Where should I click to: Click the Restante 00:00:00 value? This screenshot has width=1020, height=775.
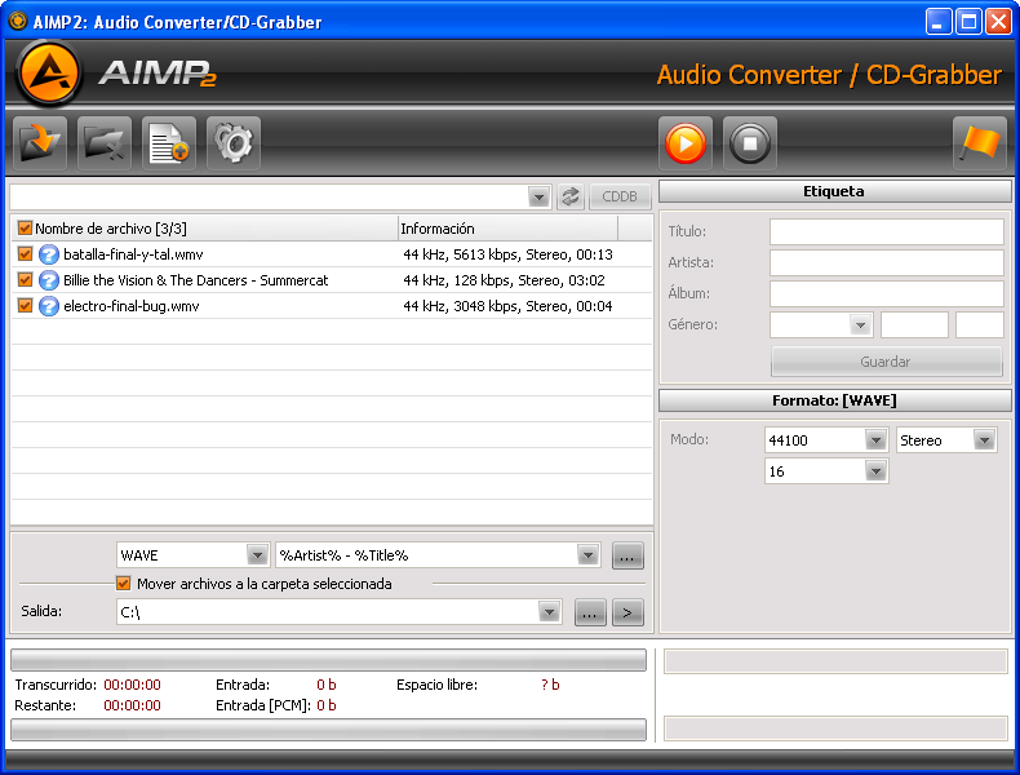click(132, 705)
